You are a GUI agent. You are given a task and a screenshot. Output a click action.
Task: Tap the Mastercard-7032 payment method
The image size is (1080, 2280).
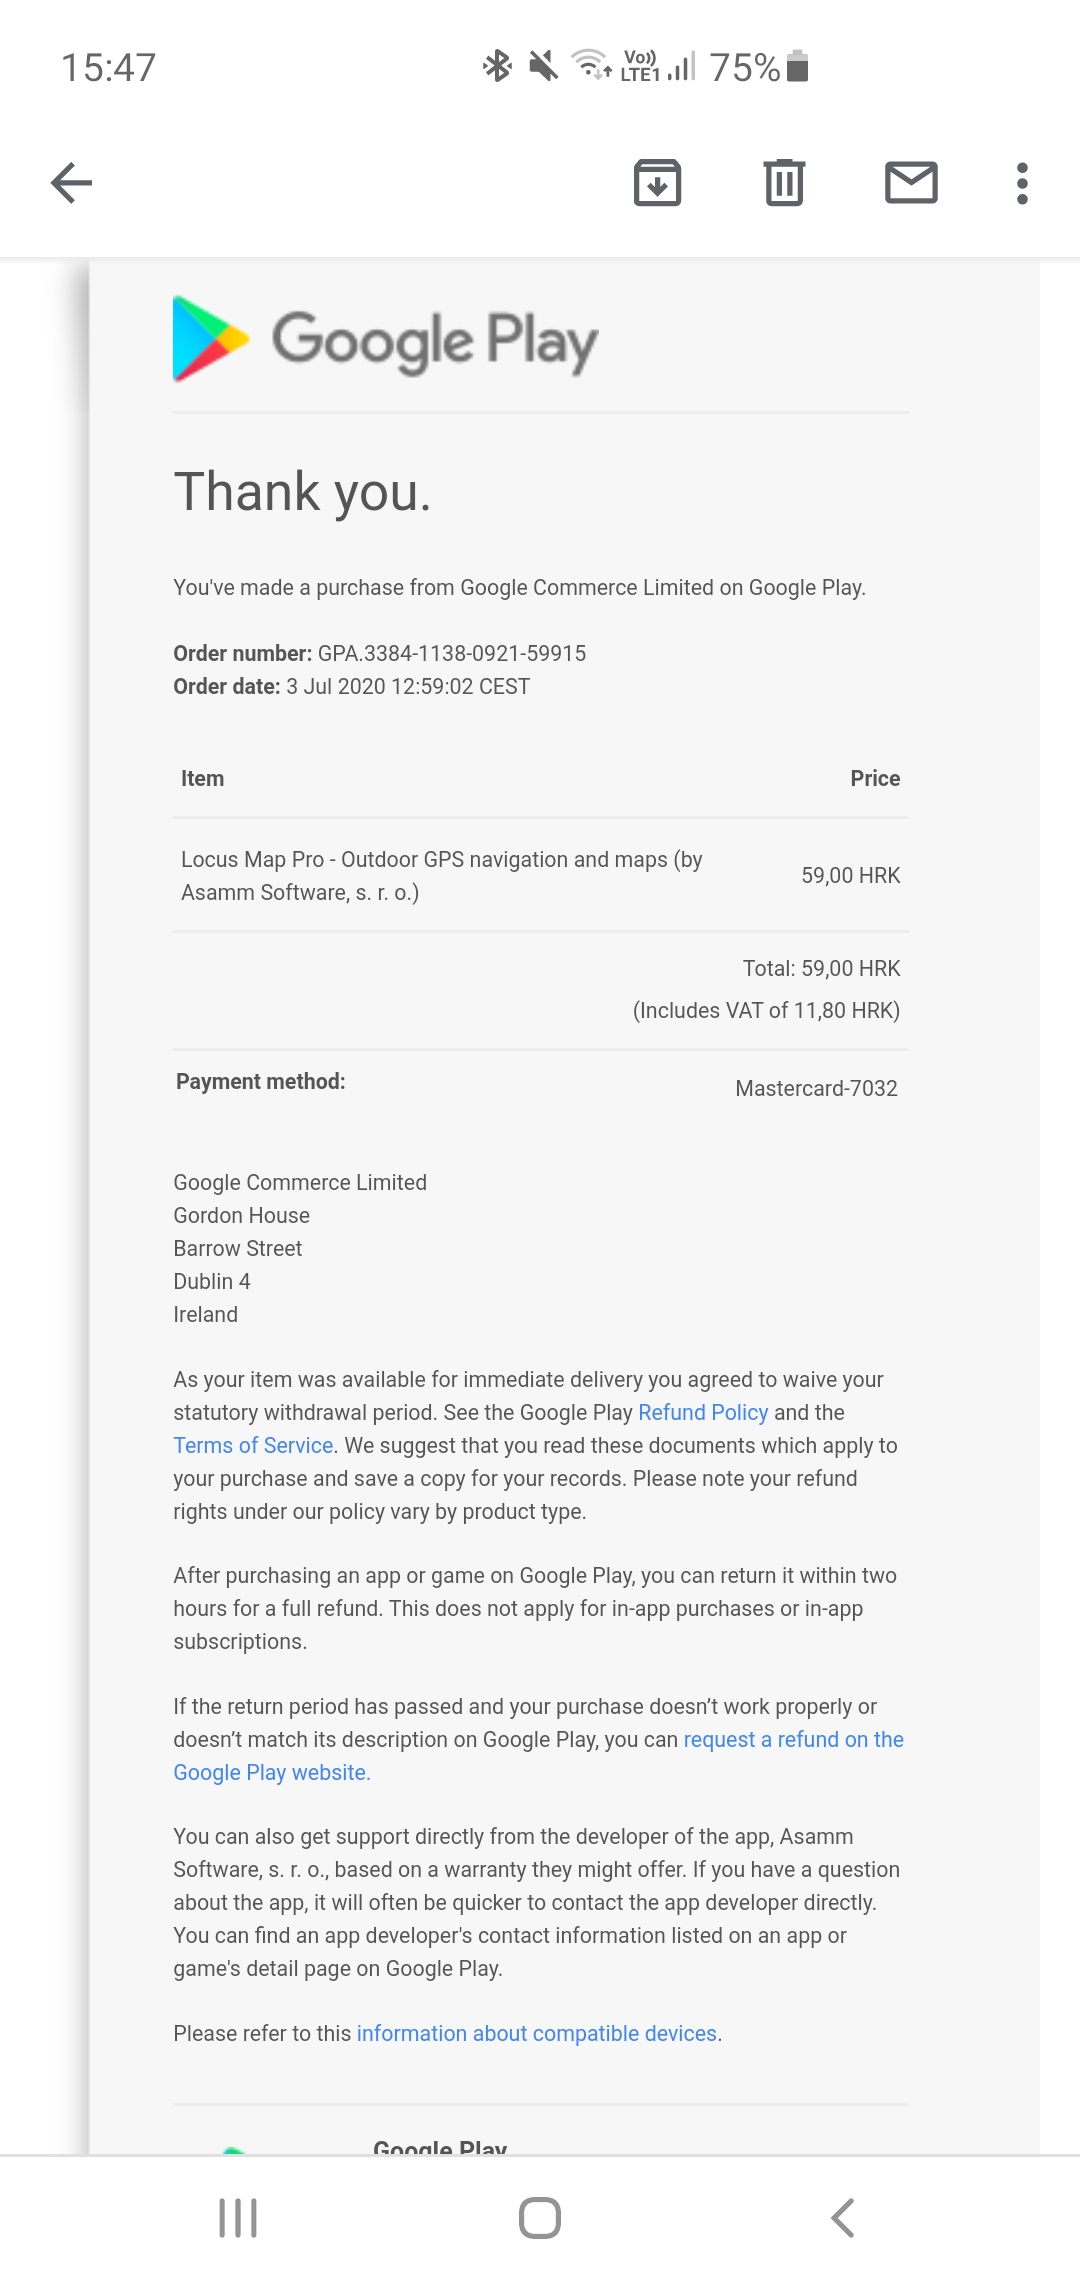click(x=816, y=1088)
